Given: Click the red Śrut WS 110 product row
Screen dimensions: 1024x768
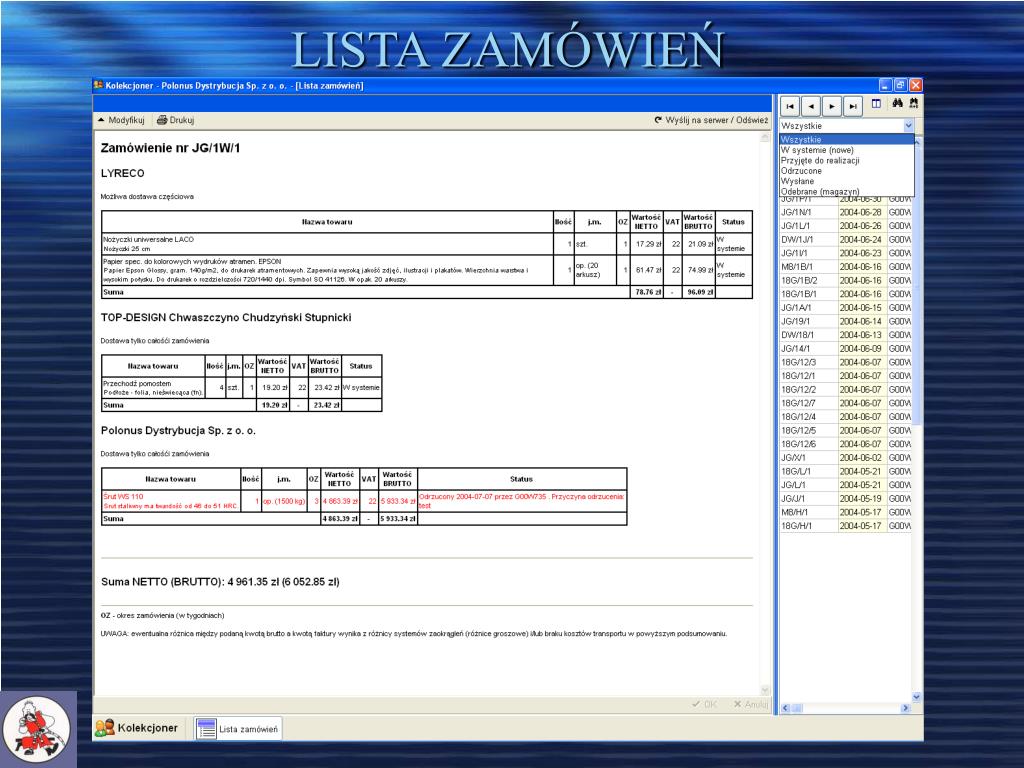Looking at the screenshot, I should click(x=364, y=501).
